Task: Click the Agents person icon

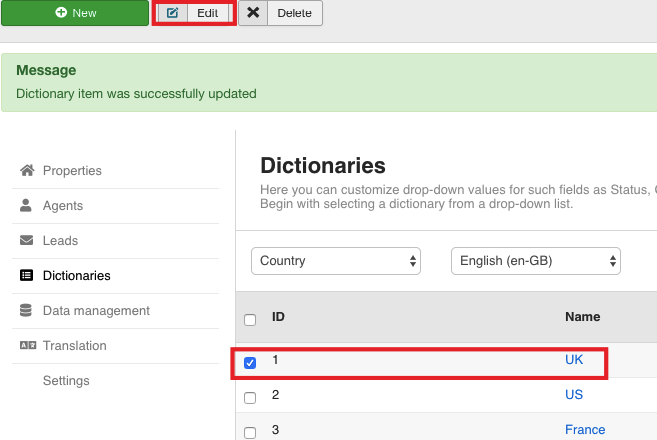Action: pyautogui.click(x=27, y=206)
